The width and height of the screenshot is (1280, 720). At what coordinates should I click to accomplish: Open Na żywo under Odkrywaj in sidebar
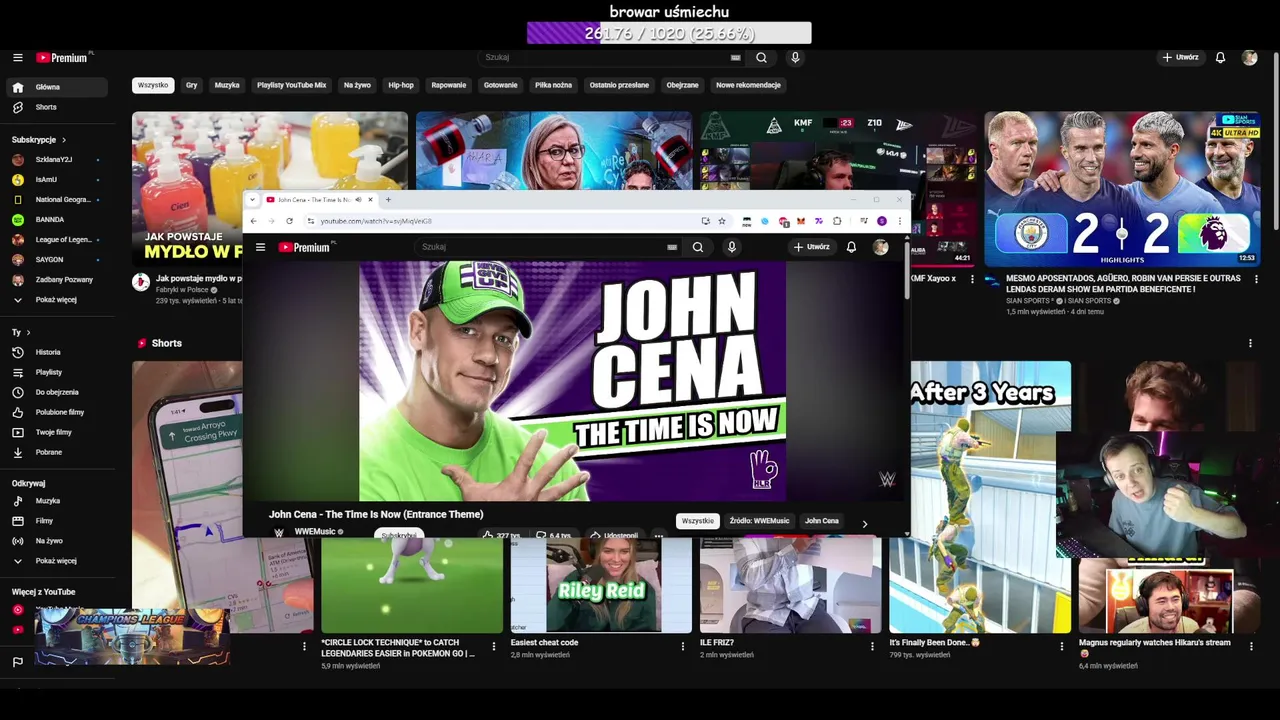pos(57,541)
